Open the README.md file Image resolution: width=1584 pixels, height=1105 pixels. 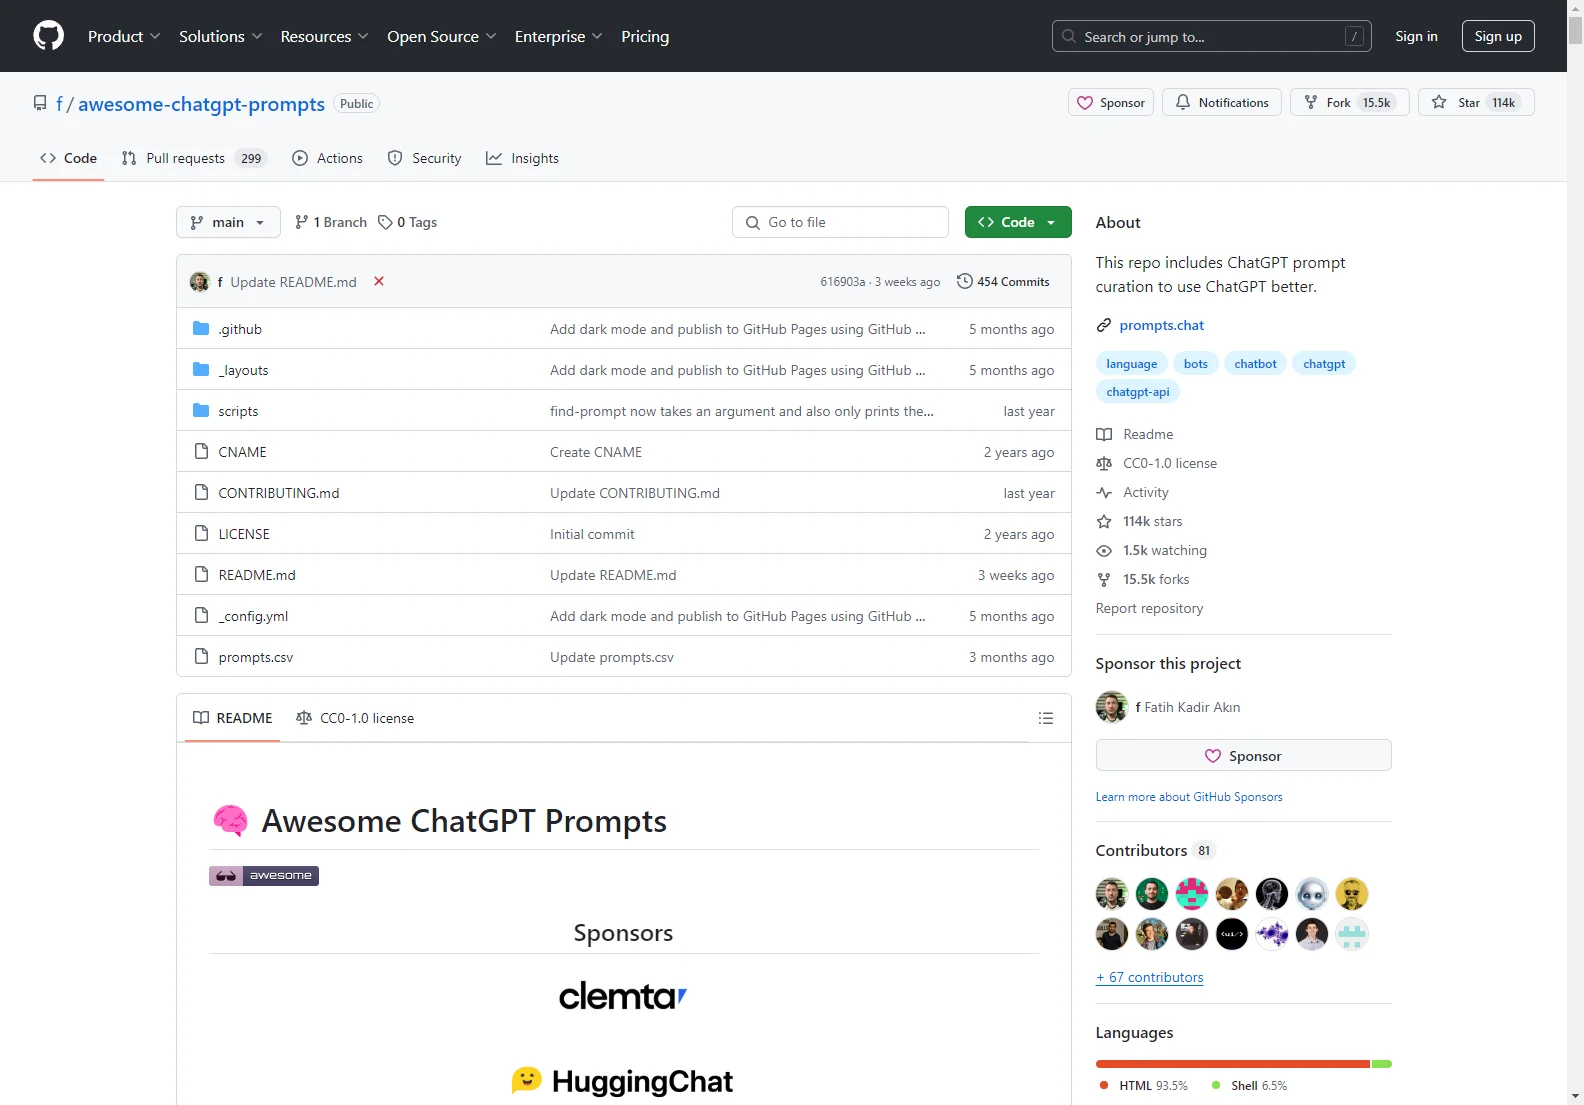(257, 575)
